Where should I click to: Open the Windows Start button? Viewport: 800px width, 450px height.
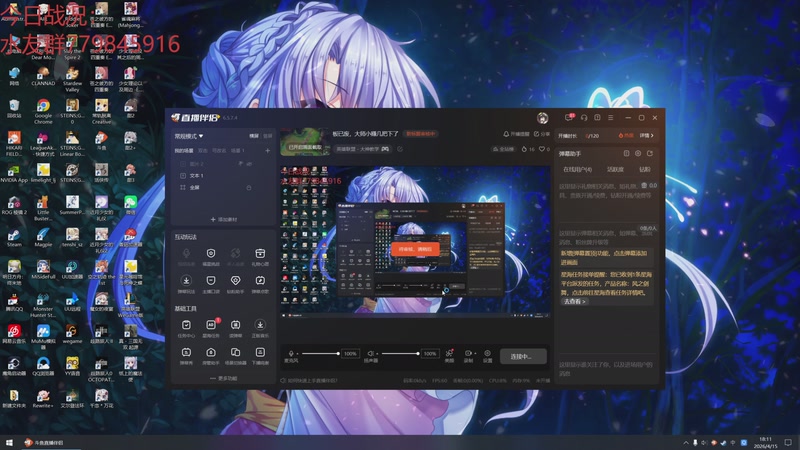(x=9, y=442)
